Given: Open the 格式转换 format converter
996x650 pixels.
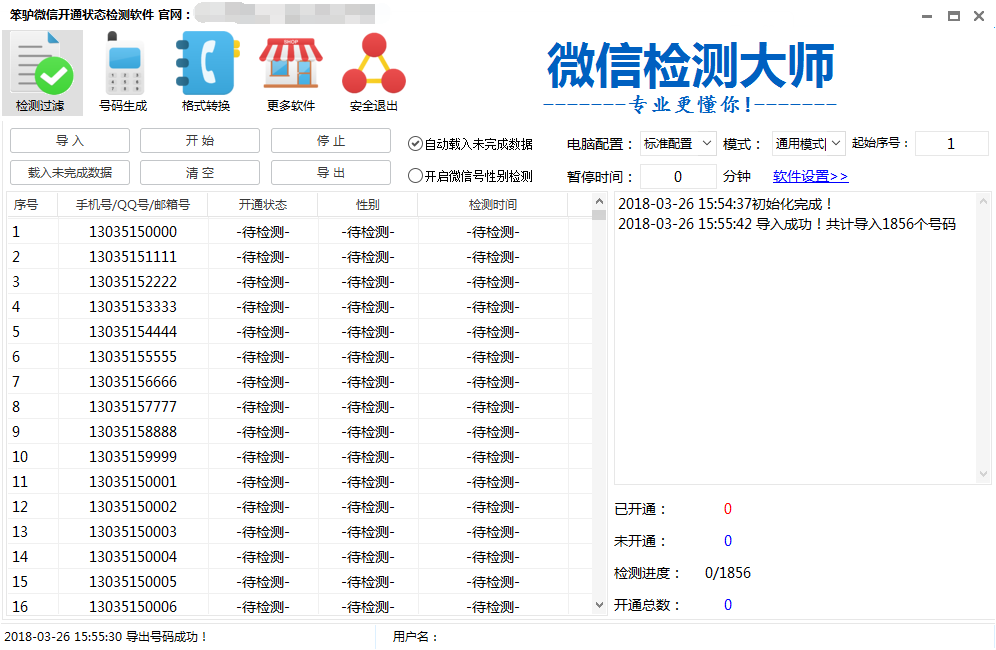Looking at the screenshot, I should click(206, 73).
